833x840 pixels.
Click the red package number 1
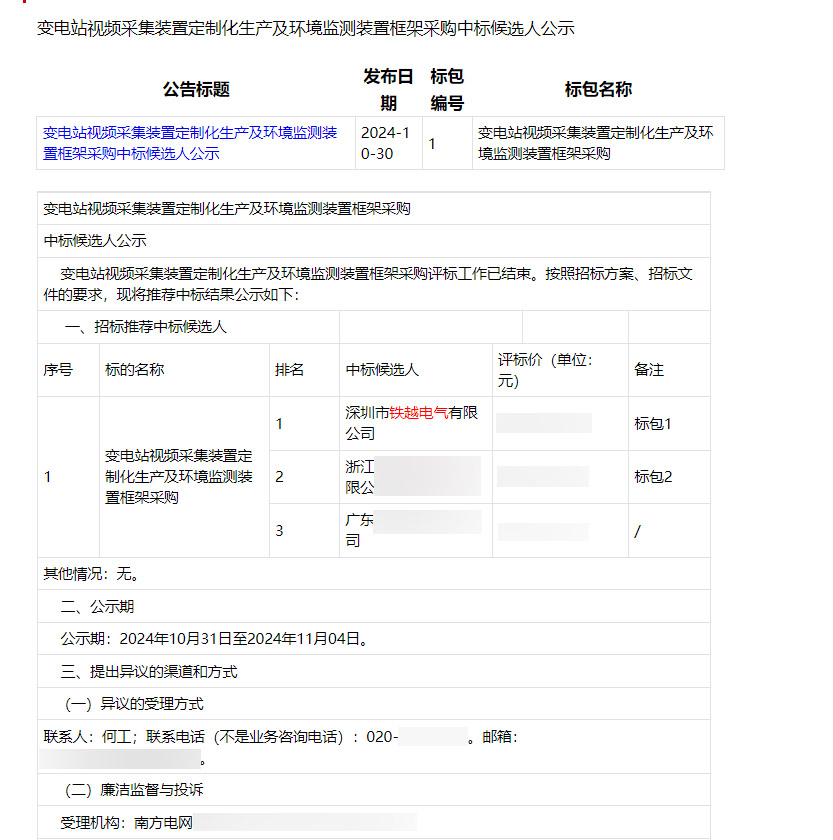tap(432, 143)
